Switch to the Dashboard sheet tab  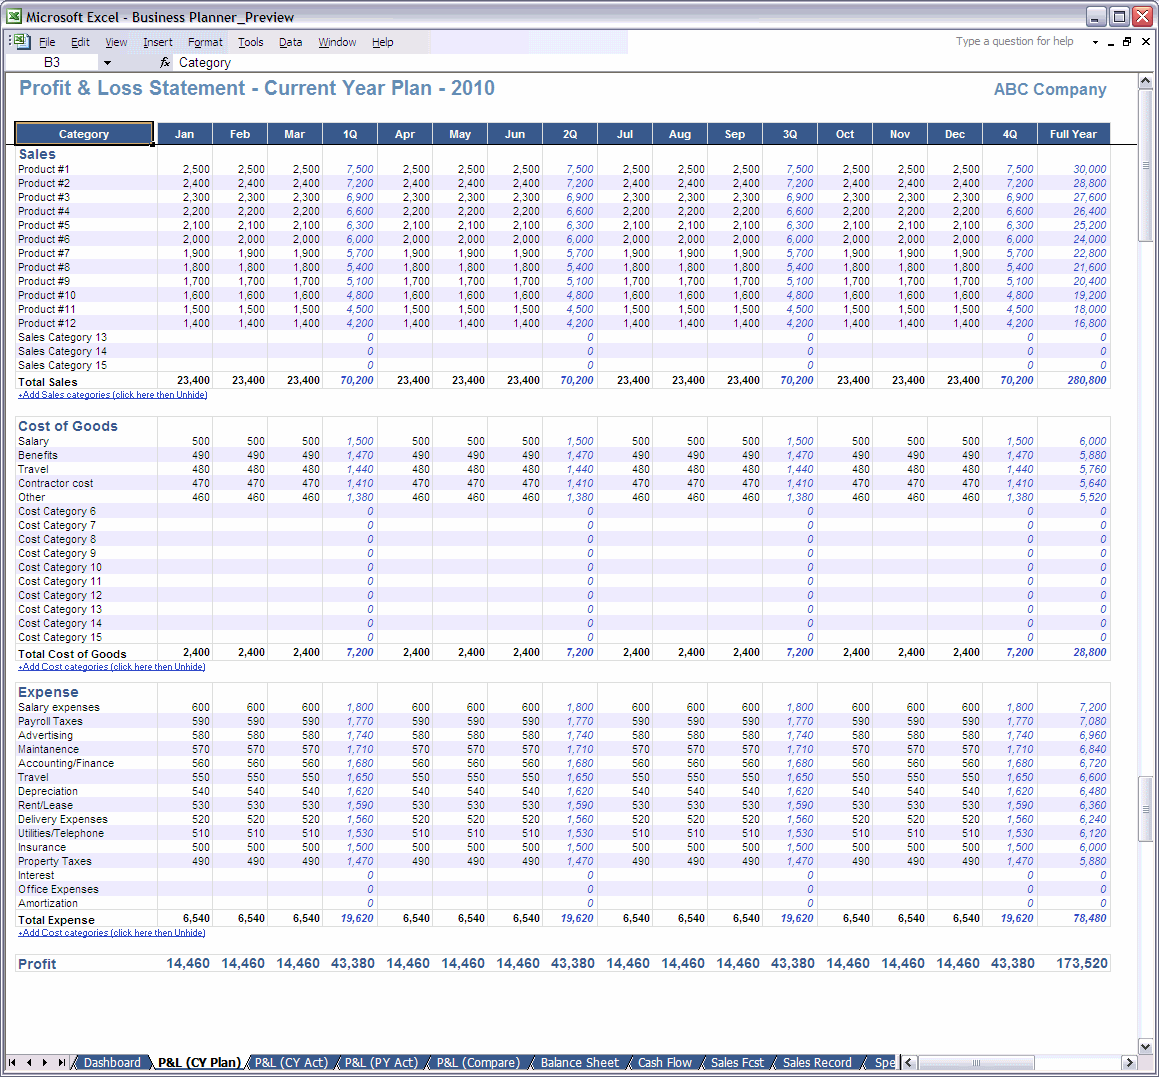pos(112,1063)
